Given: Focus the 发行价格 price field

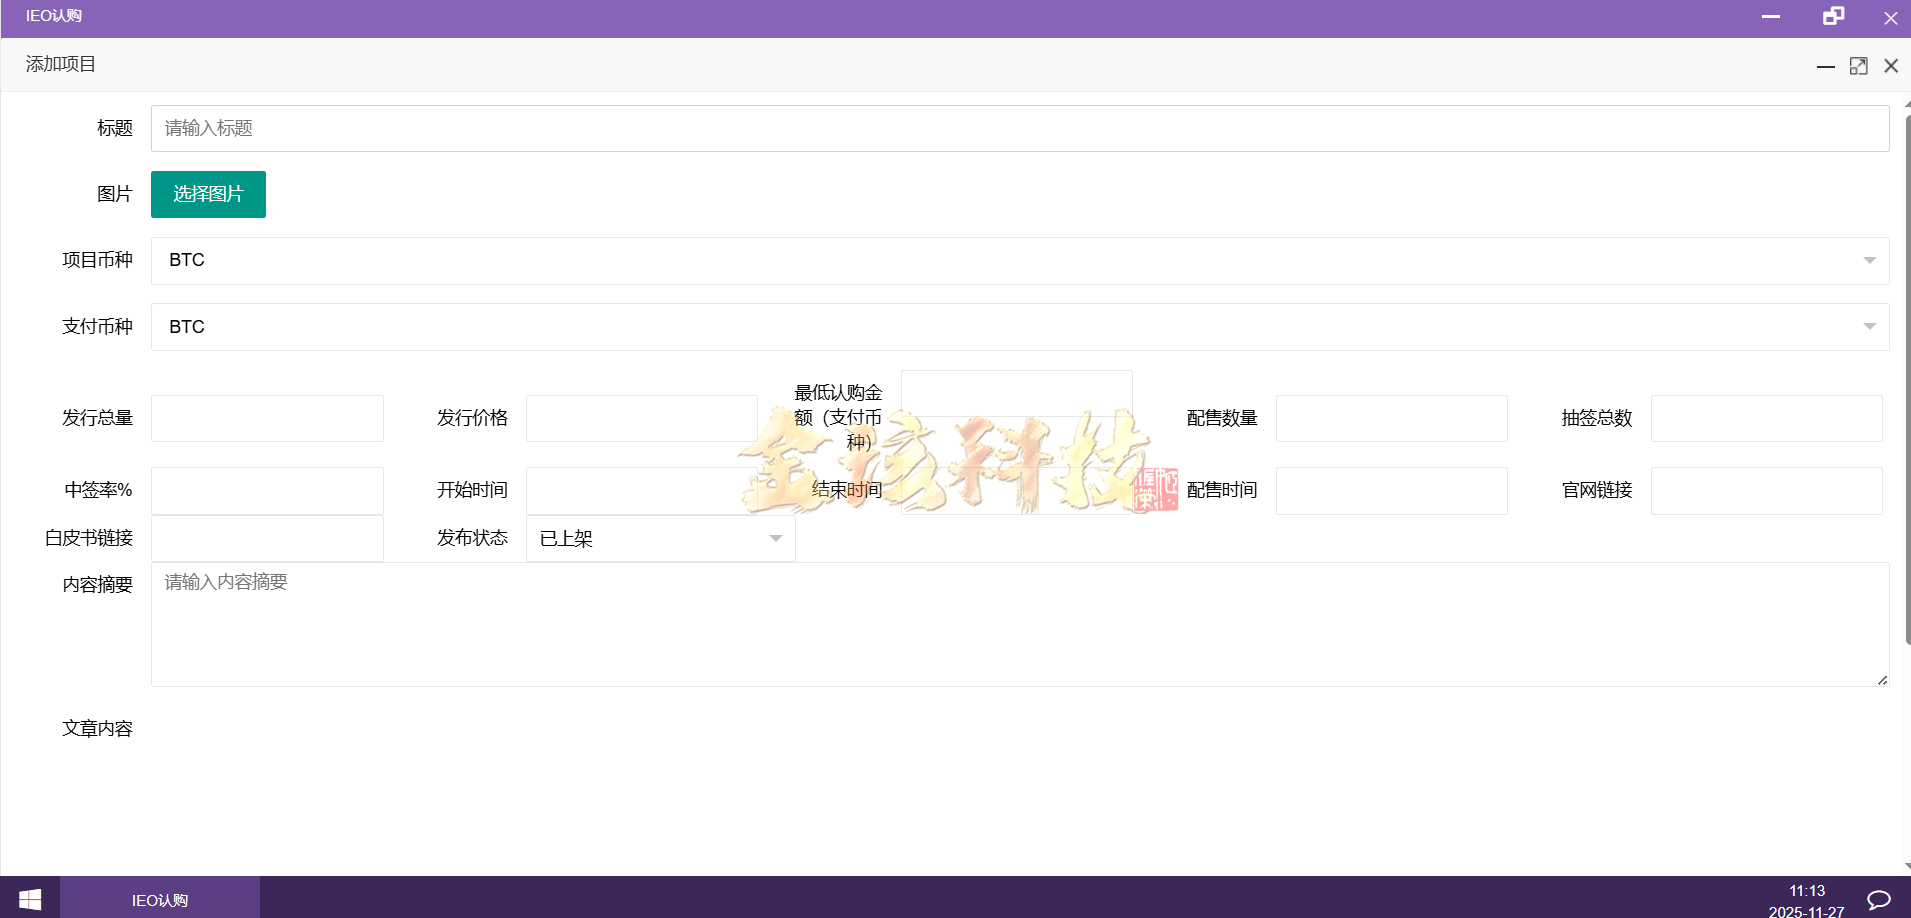Looking at the screenshot, I should [x=642, y=418].
